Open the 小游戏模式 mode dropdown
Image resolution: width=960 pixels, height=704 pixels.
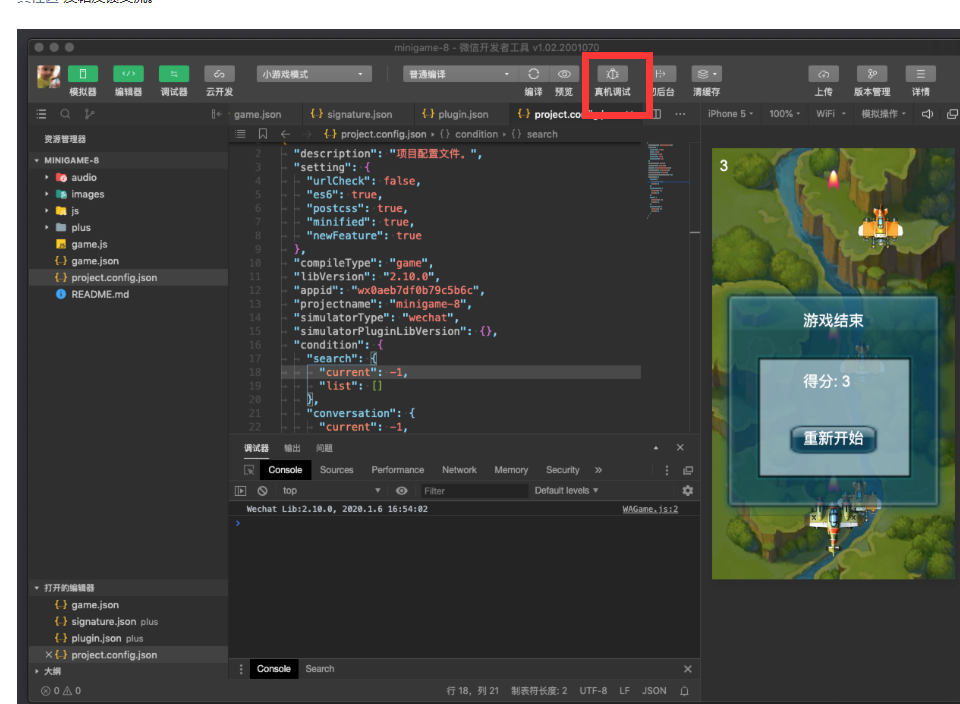point(314,74)
